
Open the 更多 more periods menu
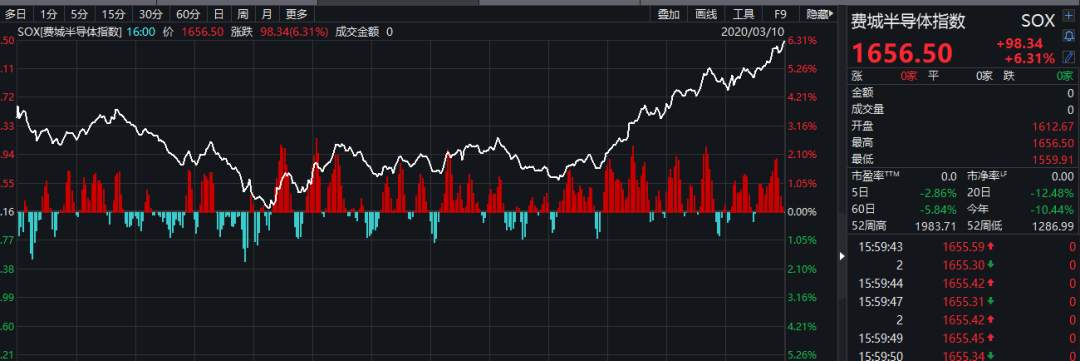(x=296, y=14)
